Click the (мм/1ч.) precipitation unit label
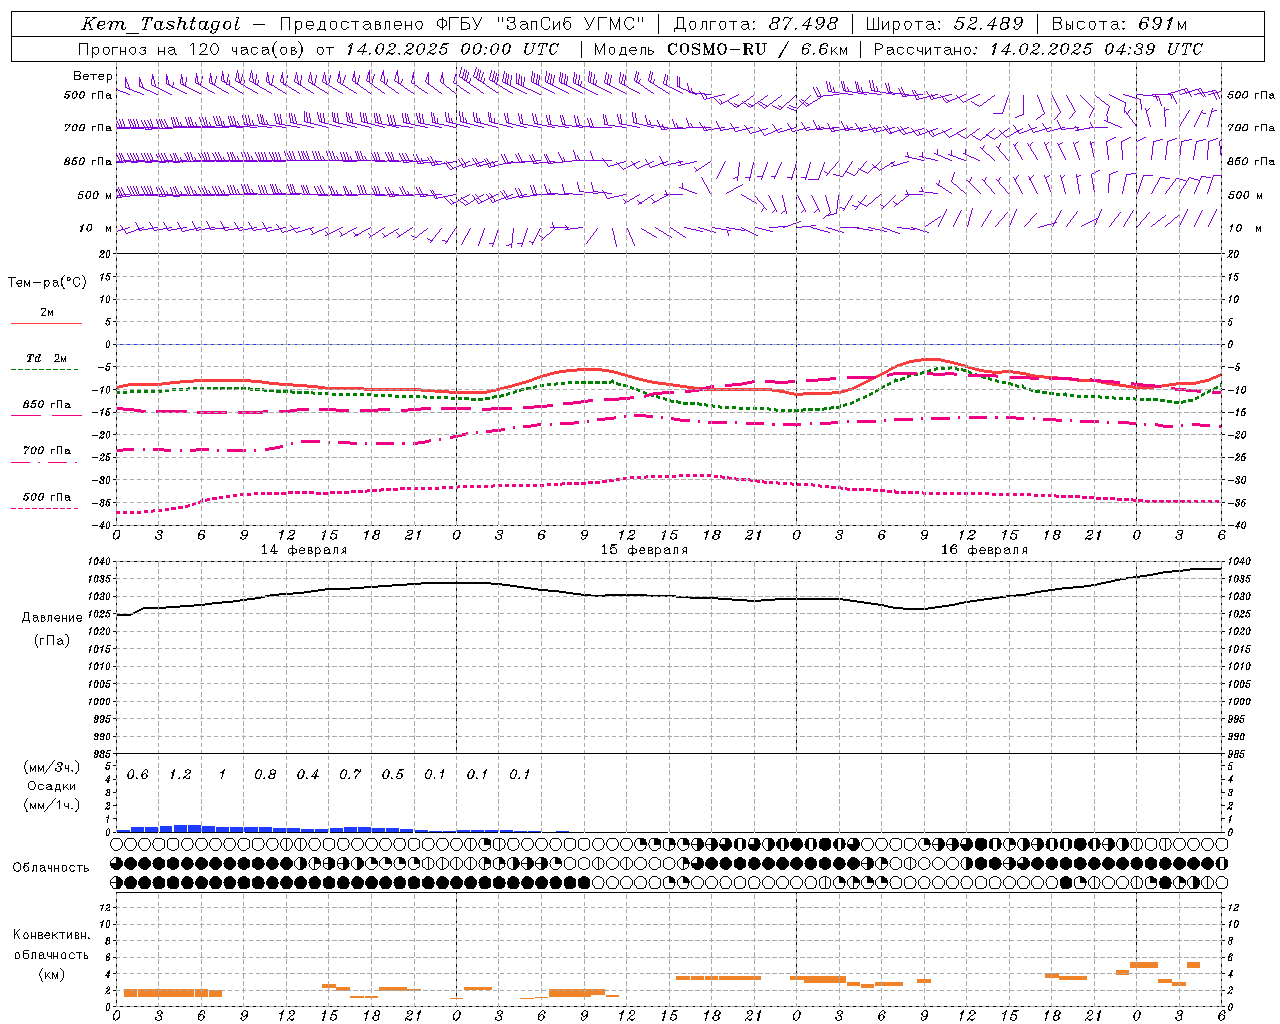This screenshot has width=1280, height=1024. point(52,805)
